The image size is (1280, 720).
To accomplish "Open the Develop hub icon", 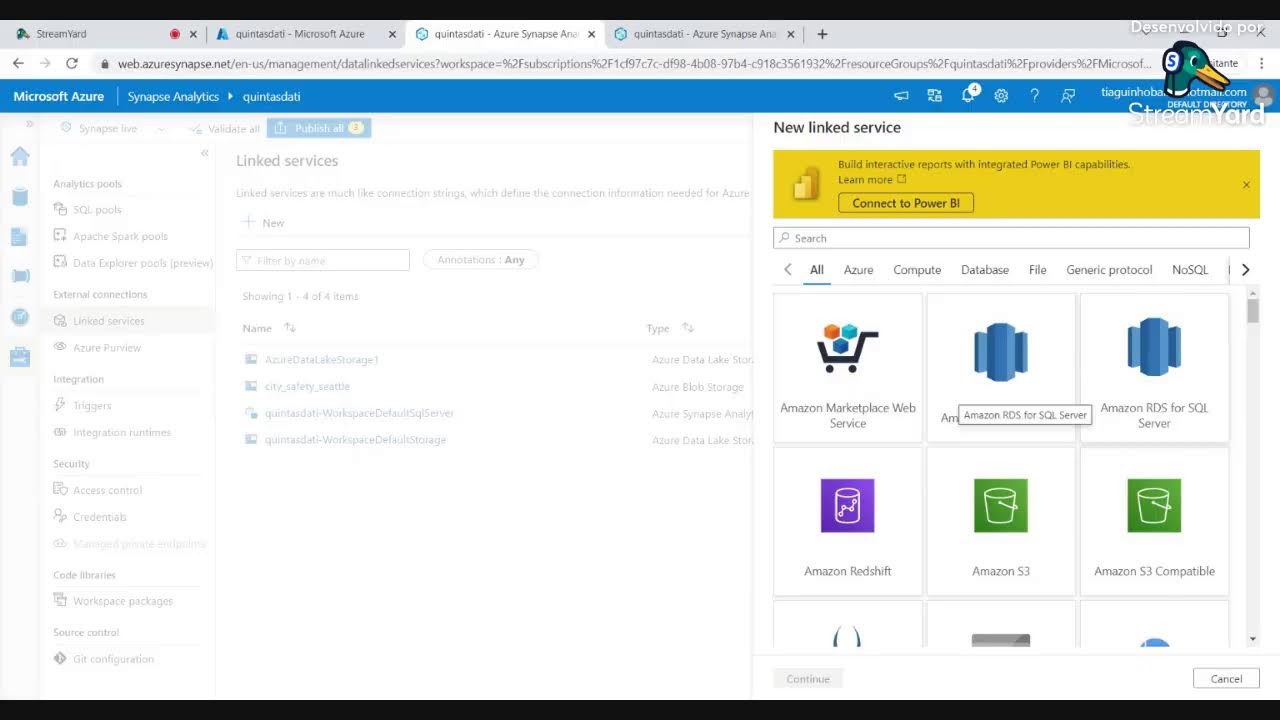I will (20, 236).
